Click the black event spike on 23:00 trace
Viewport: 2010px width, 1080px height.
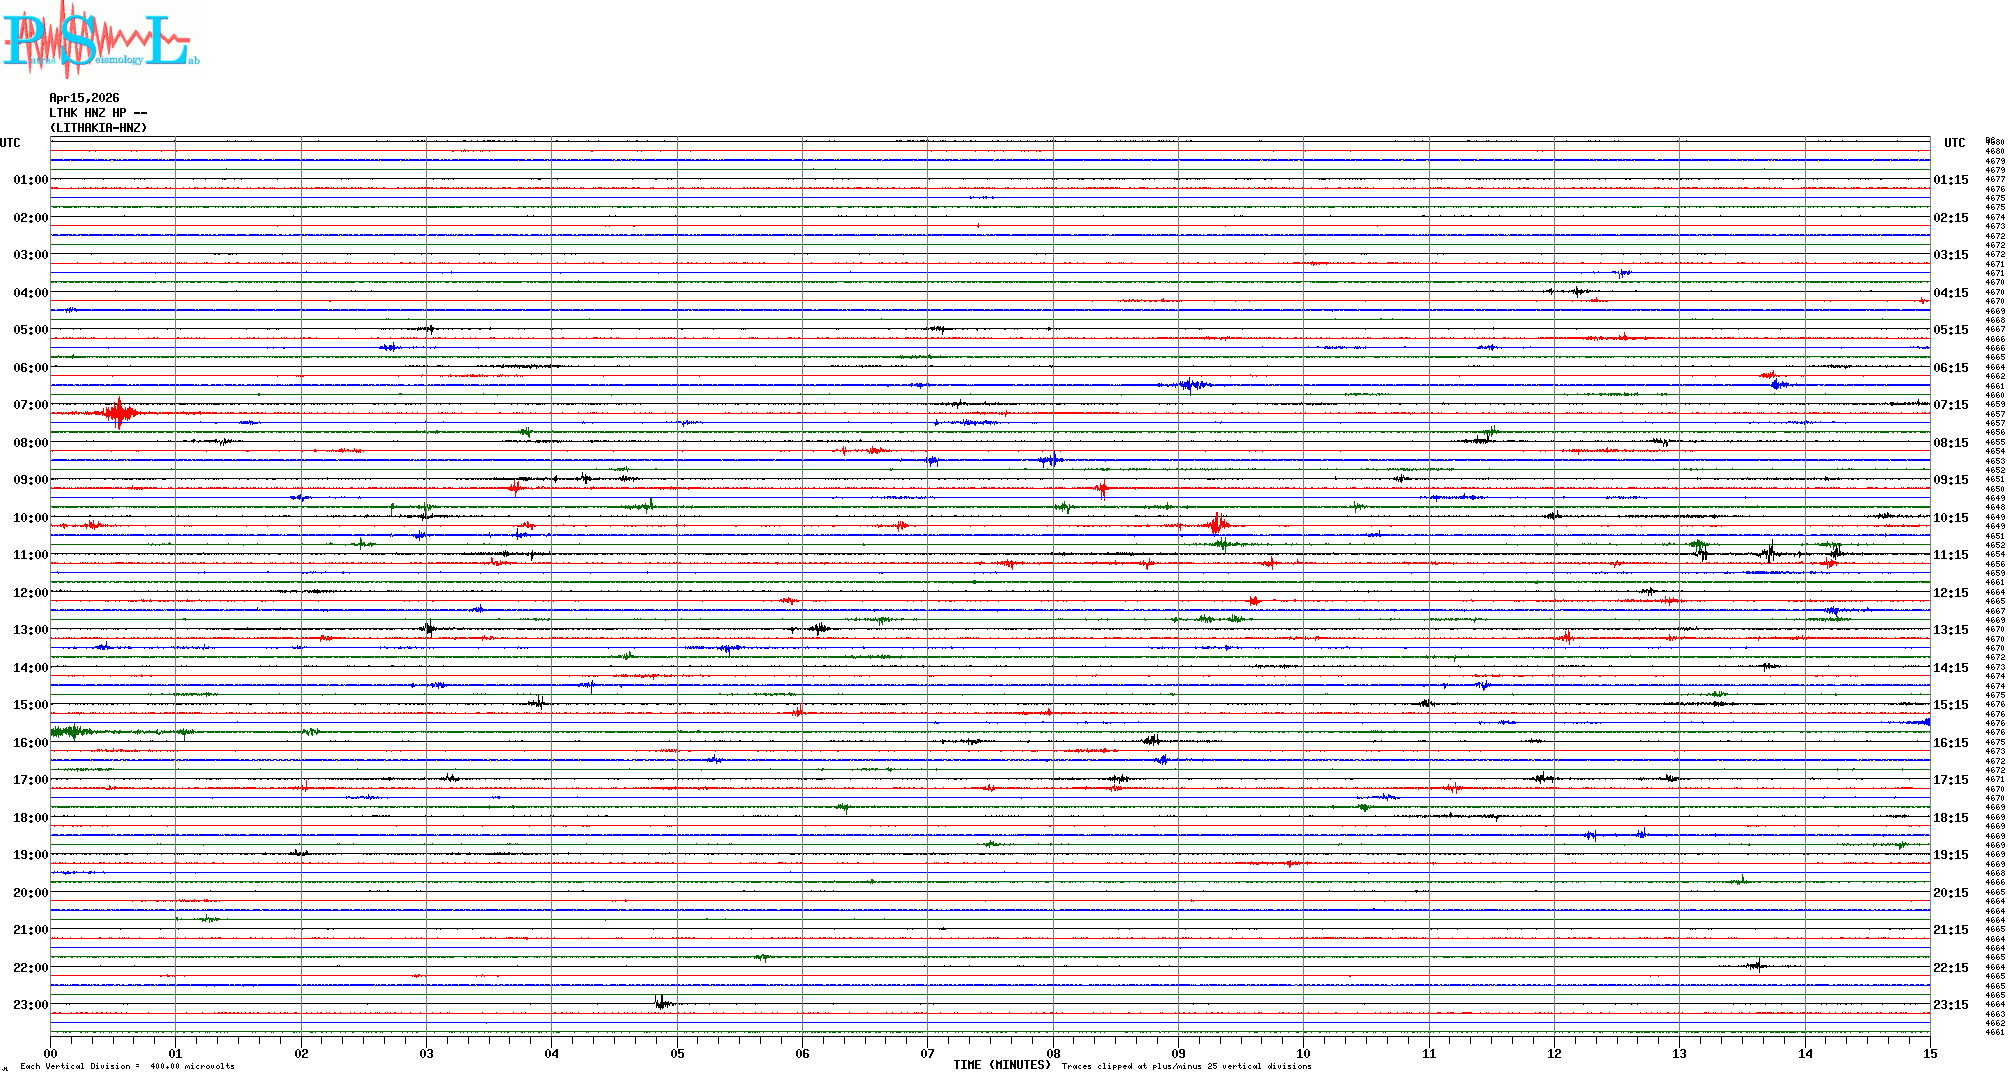pyautogui.click(x=661, y=1003)
